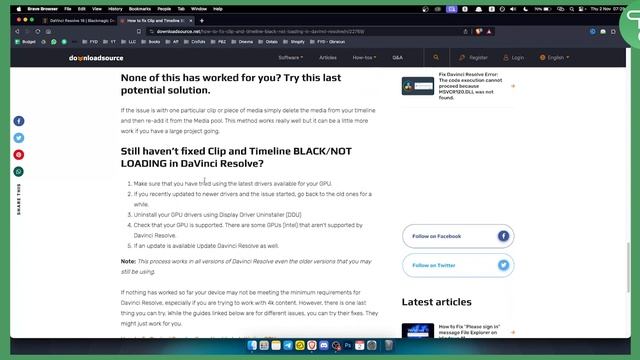Click the Brave Rewards triangle icon
640x360 pixels.
pos(489,31)
